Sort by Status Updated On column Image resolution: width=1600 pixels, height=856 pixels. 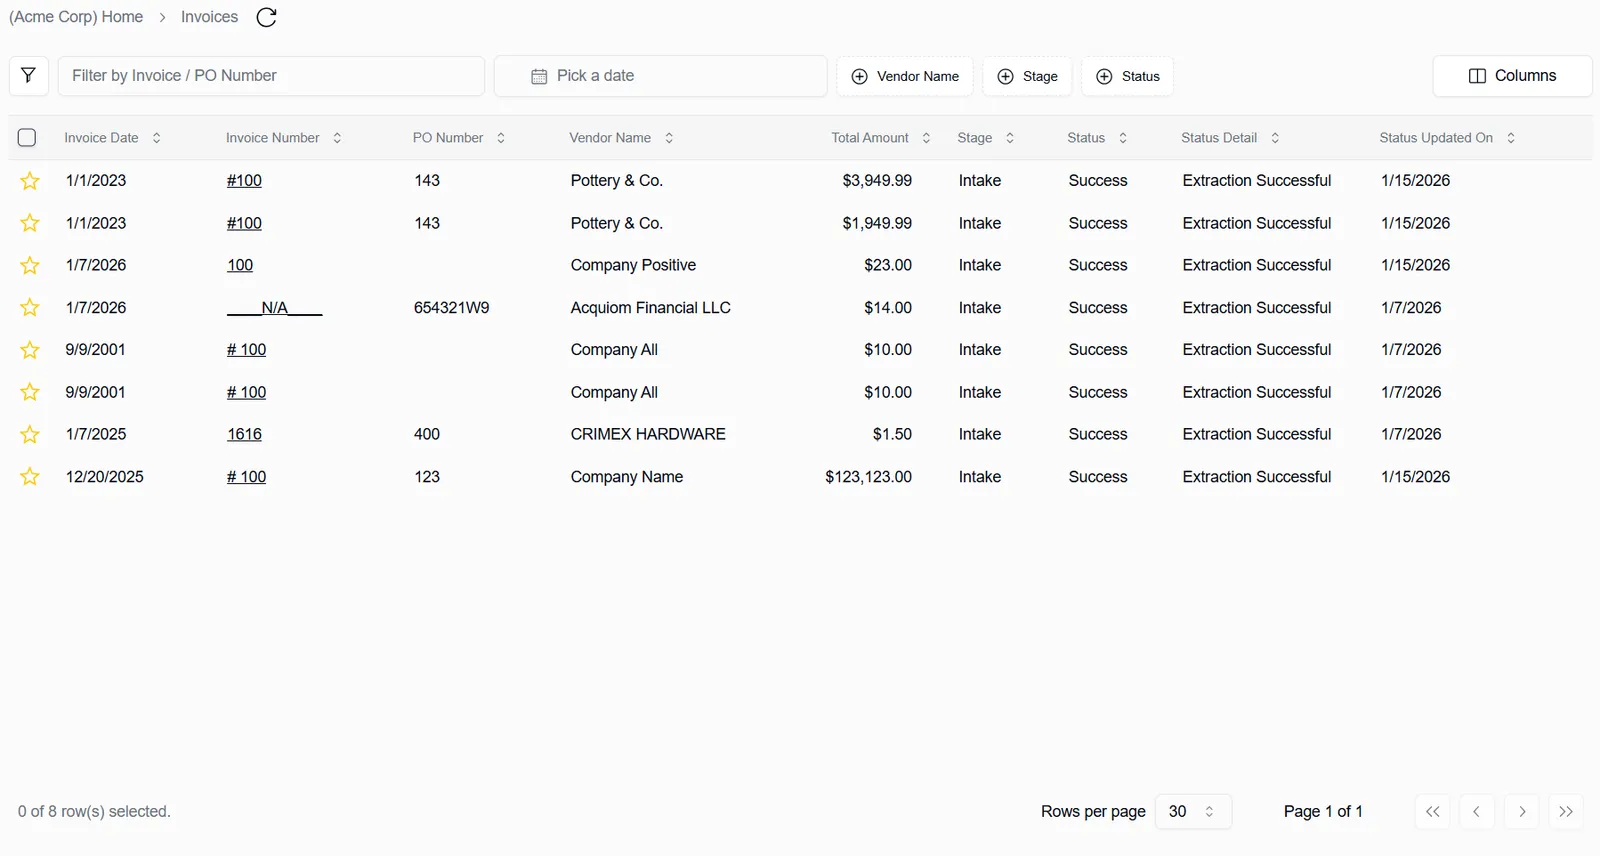click(x=1447, y=138)
